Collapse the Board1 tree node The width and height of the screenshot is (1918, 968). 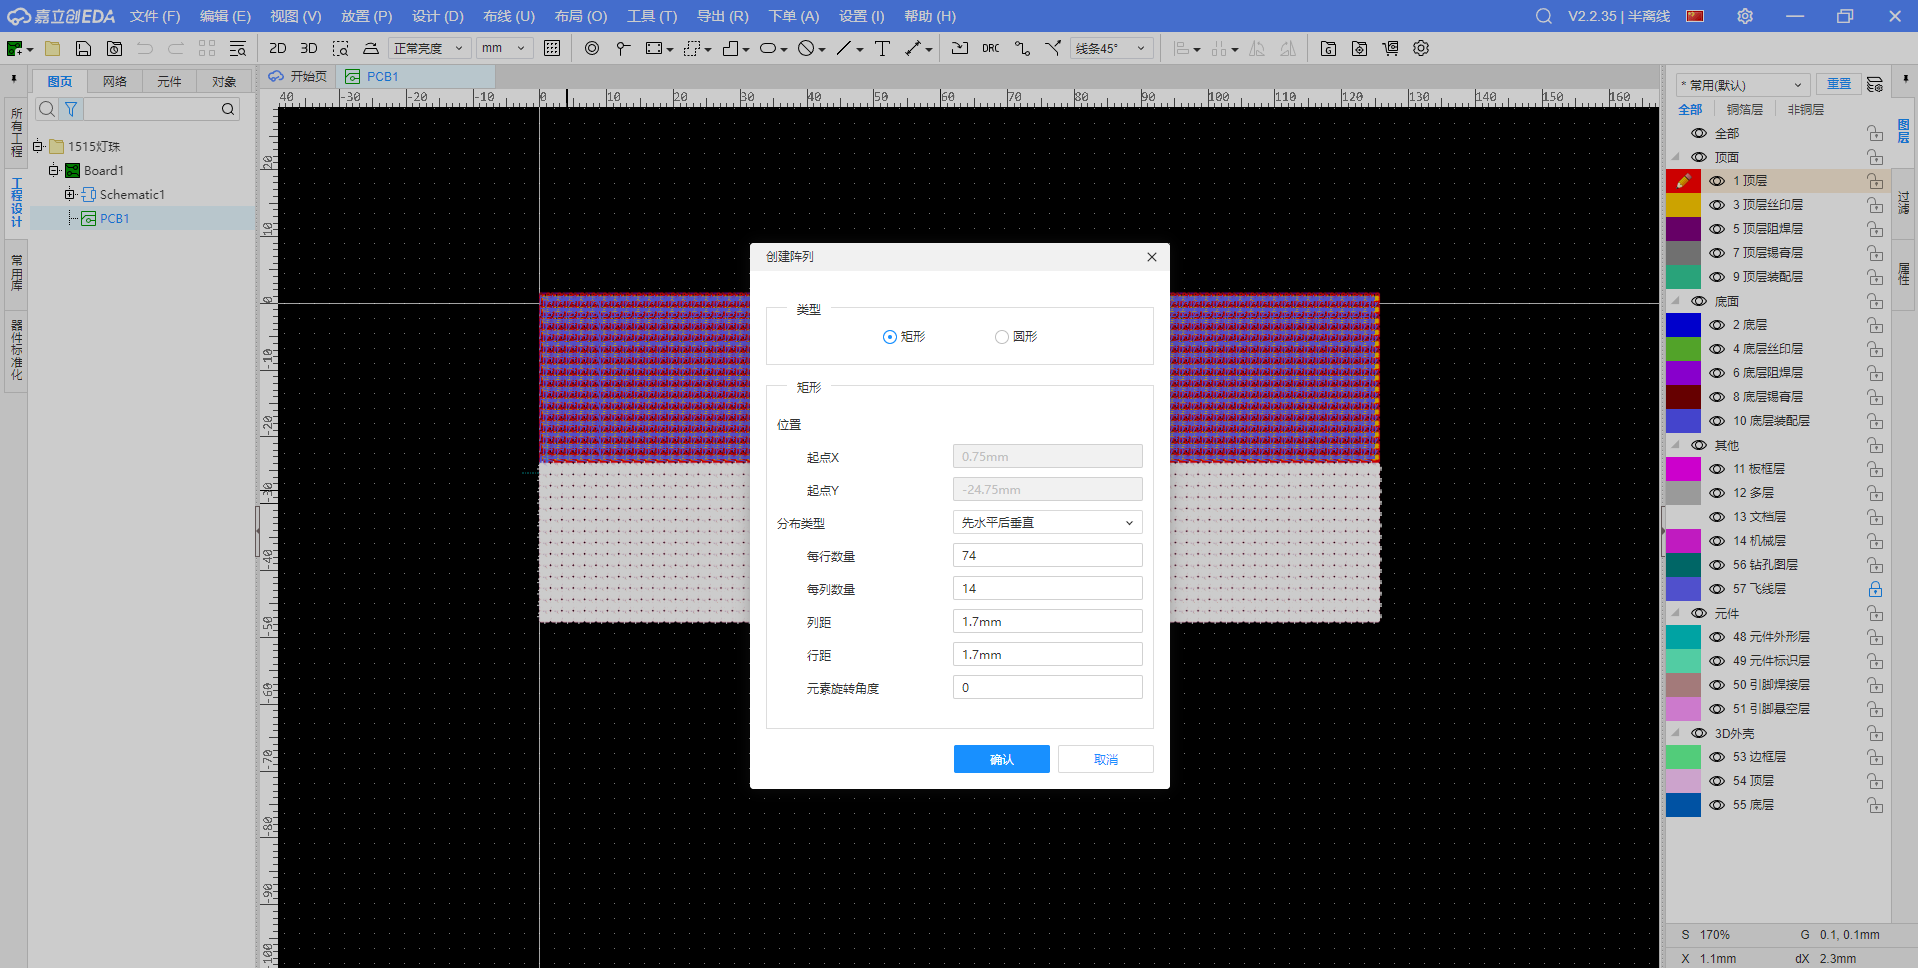click(53, 171)
